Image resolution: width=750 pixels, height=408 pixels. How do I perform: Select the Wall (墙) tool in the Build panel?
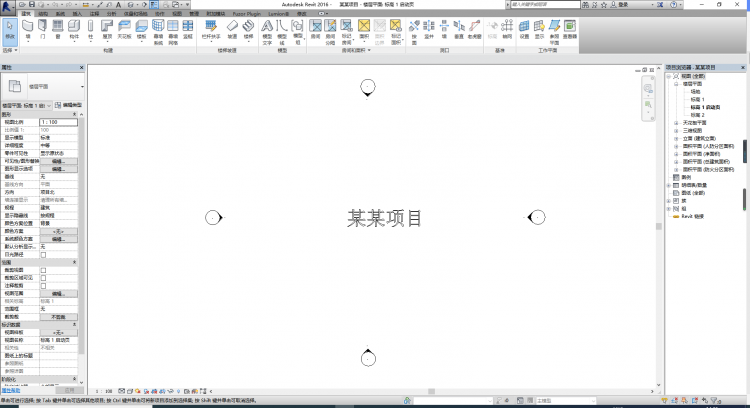[x=28, y=30]
